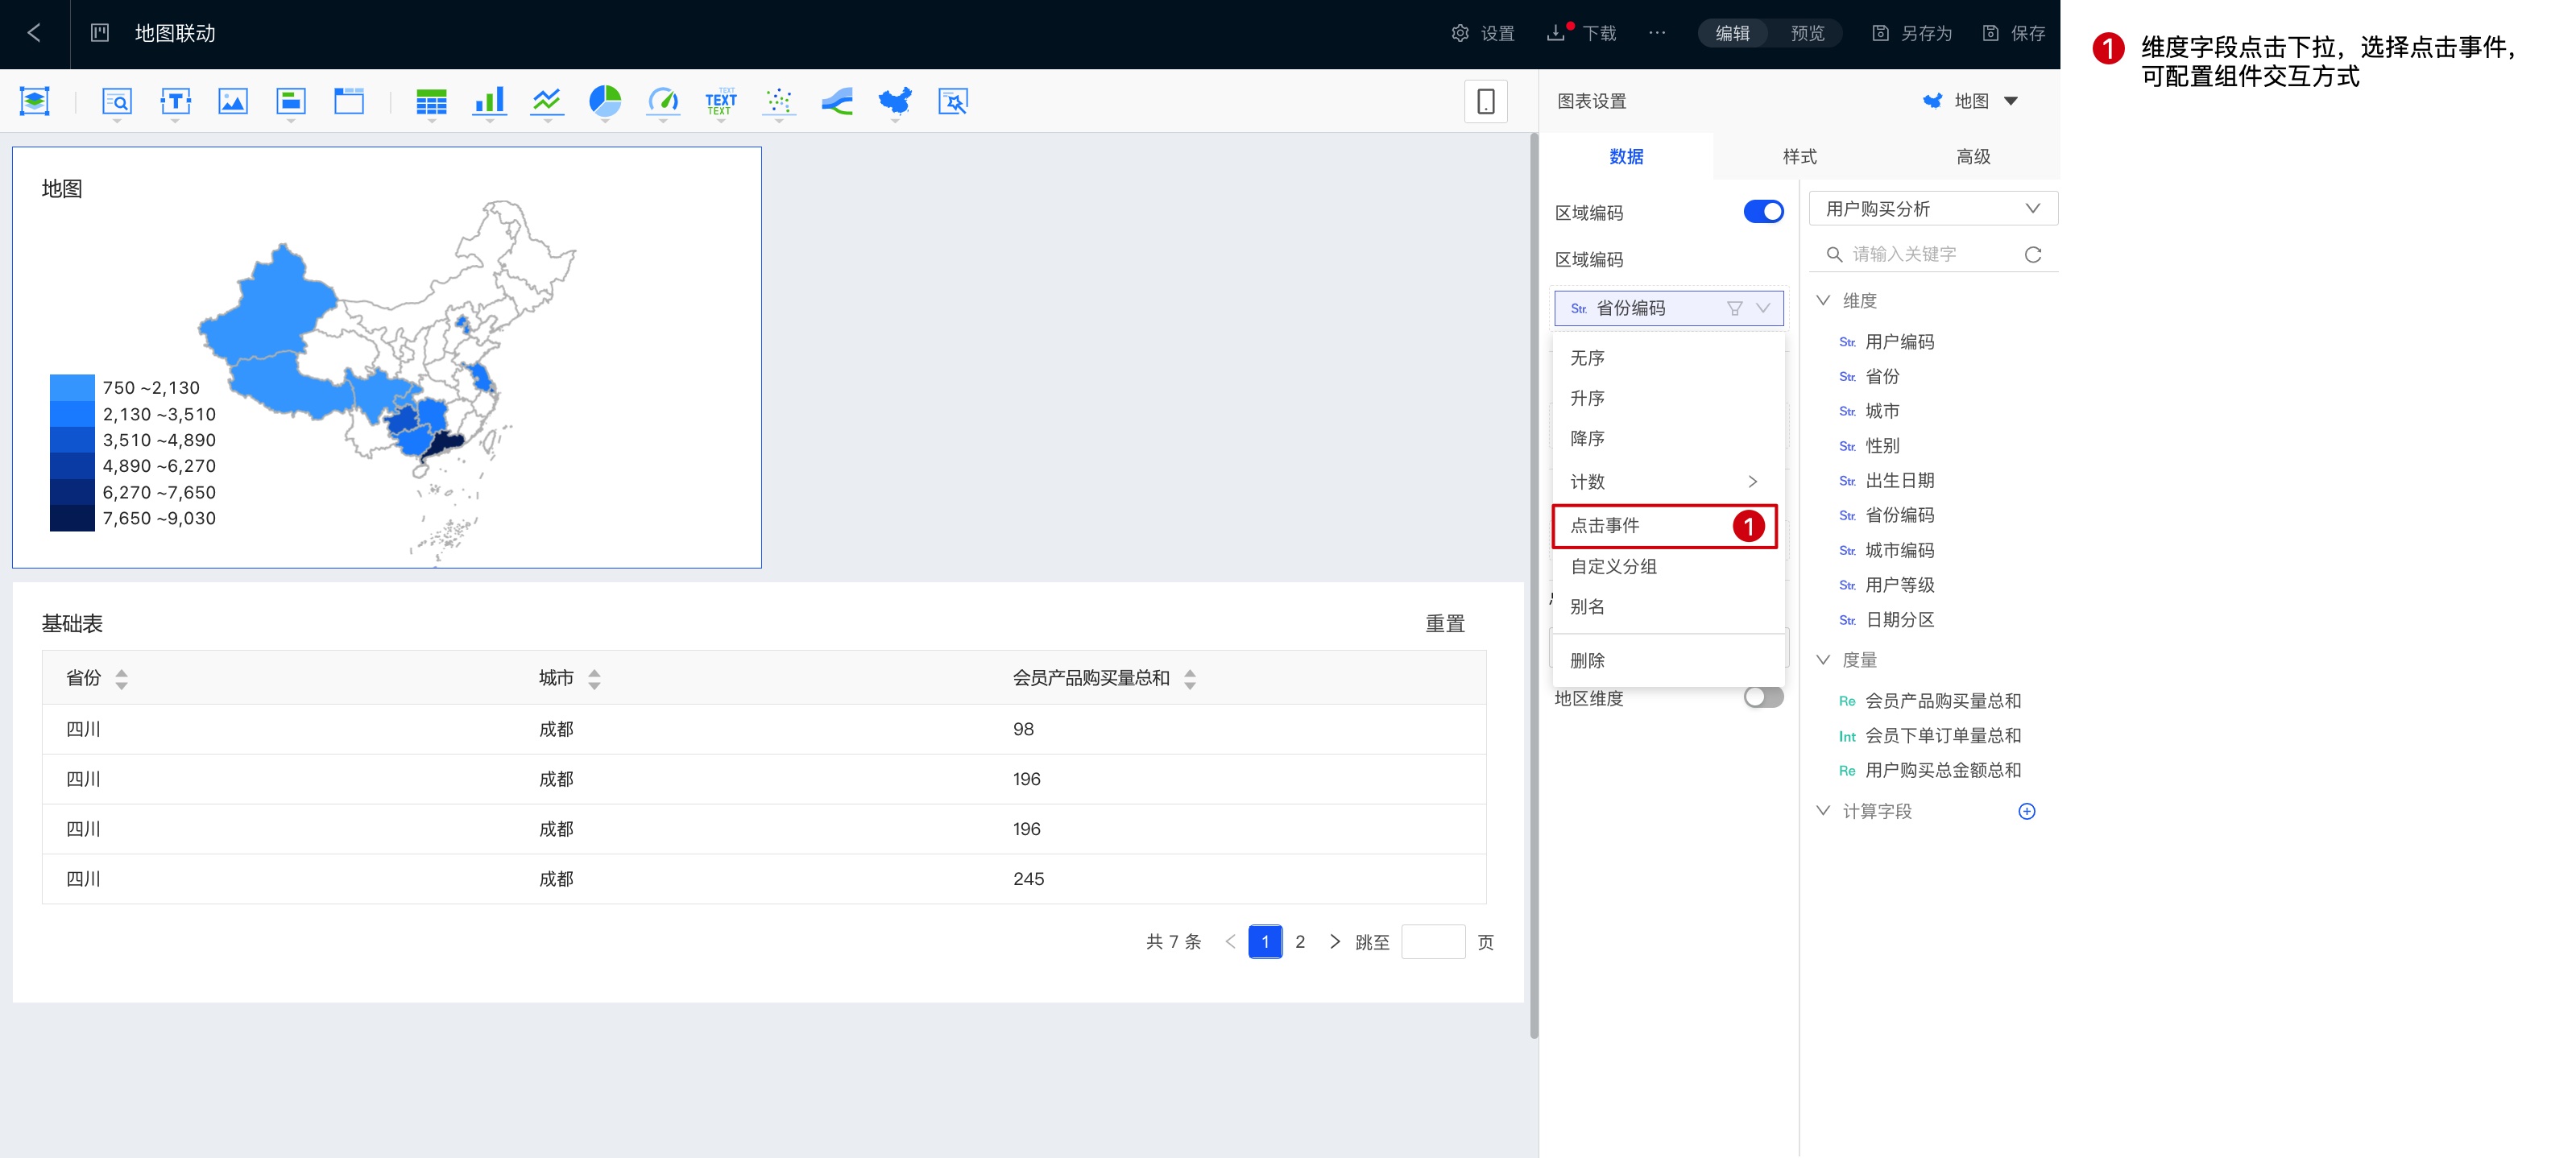This screenshot has height=1158, width=2576.
Task: Click legend swatch for 3,510 ~4,890
Action: [72, 440]
